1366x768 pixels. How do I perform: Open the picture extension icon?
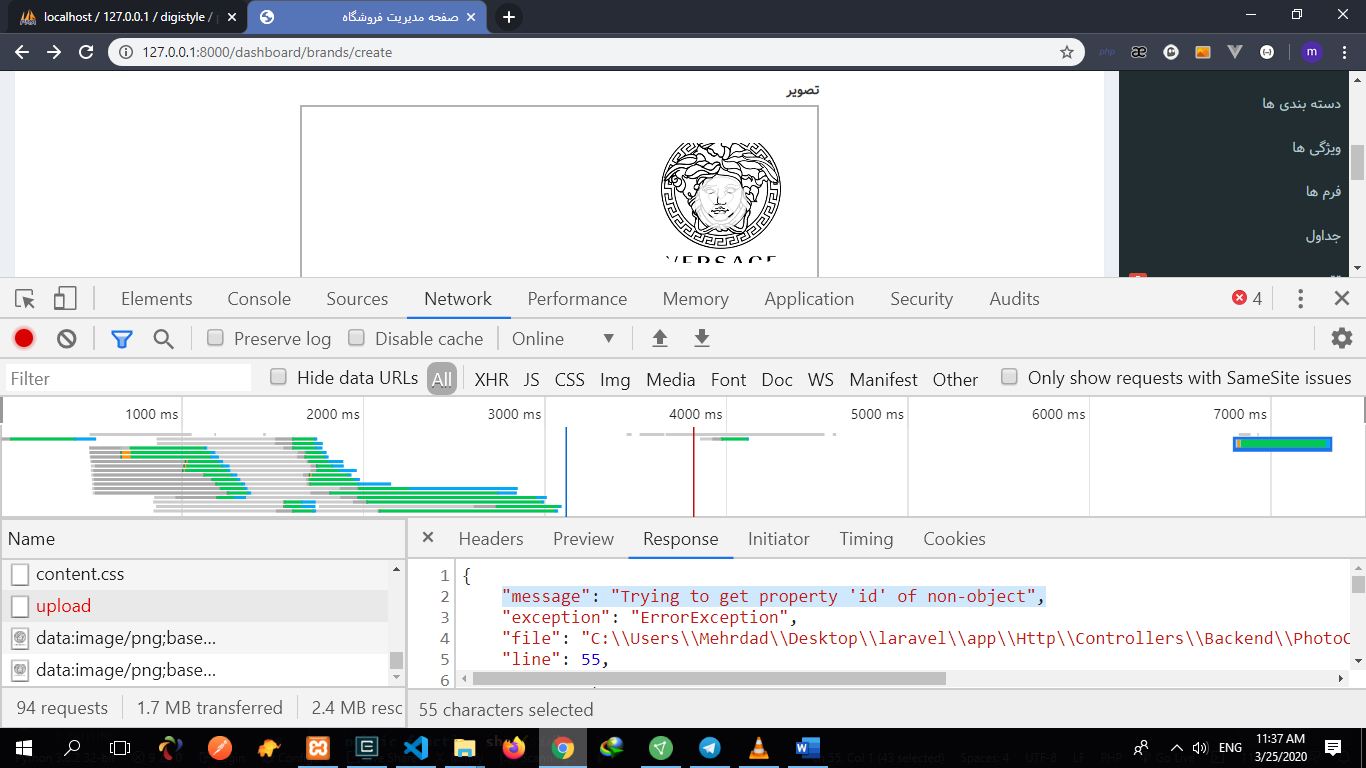pyautogui.click(x=1203, y=52)
